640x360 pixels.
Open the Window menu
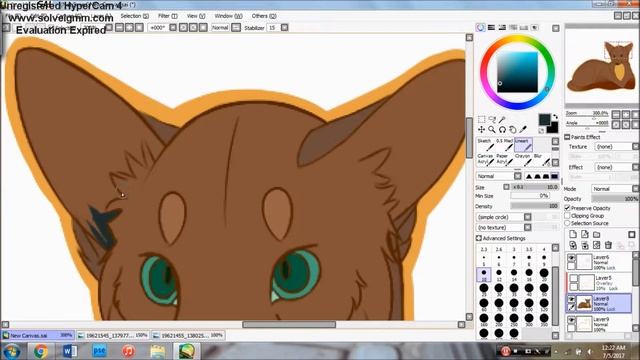point(228,16)
